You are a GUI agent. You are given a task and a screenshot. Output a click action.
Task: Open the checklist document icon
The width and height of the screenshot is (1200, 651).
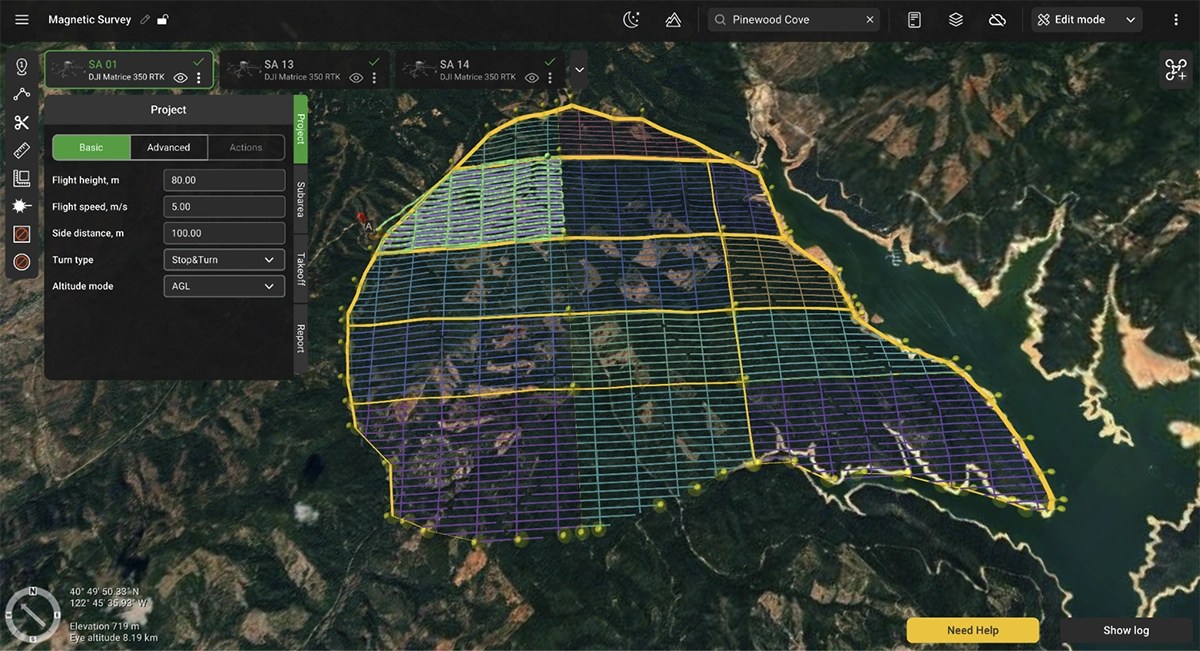(x=914, y=19)
